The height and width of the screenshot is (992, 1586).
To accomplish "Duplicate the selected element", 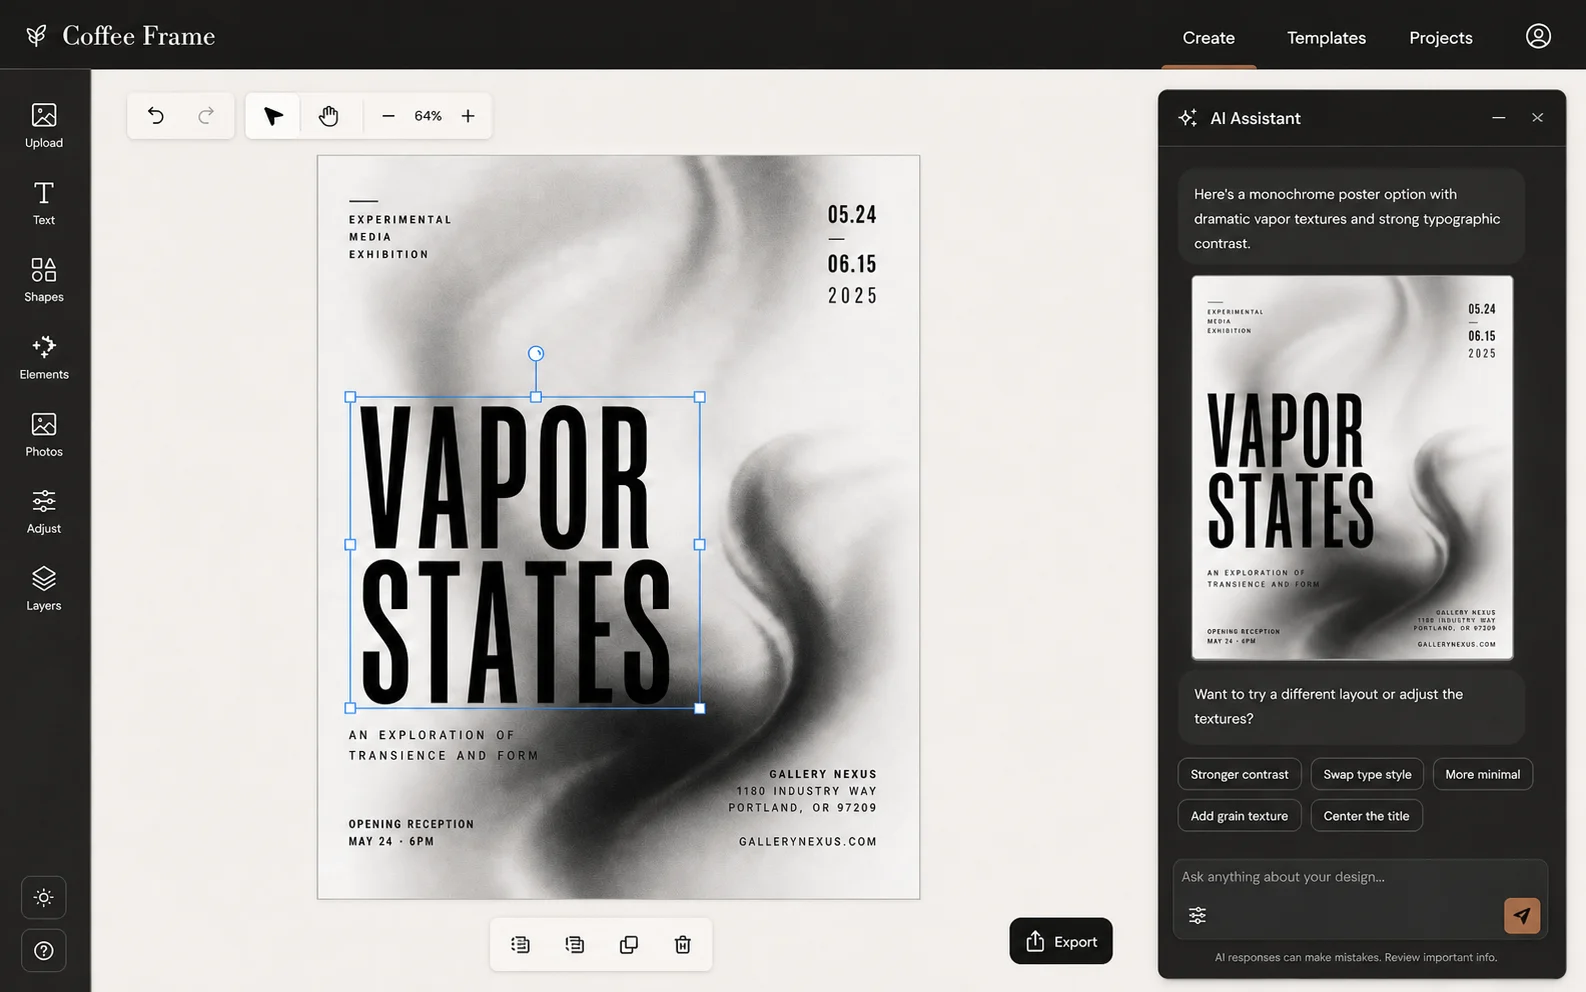I will click(x=629, y=944).
